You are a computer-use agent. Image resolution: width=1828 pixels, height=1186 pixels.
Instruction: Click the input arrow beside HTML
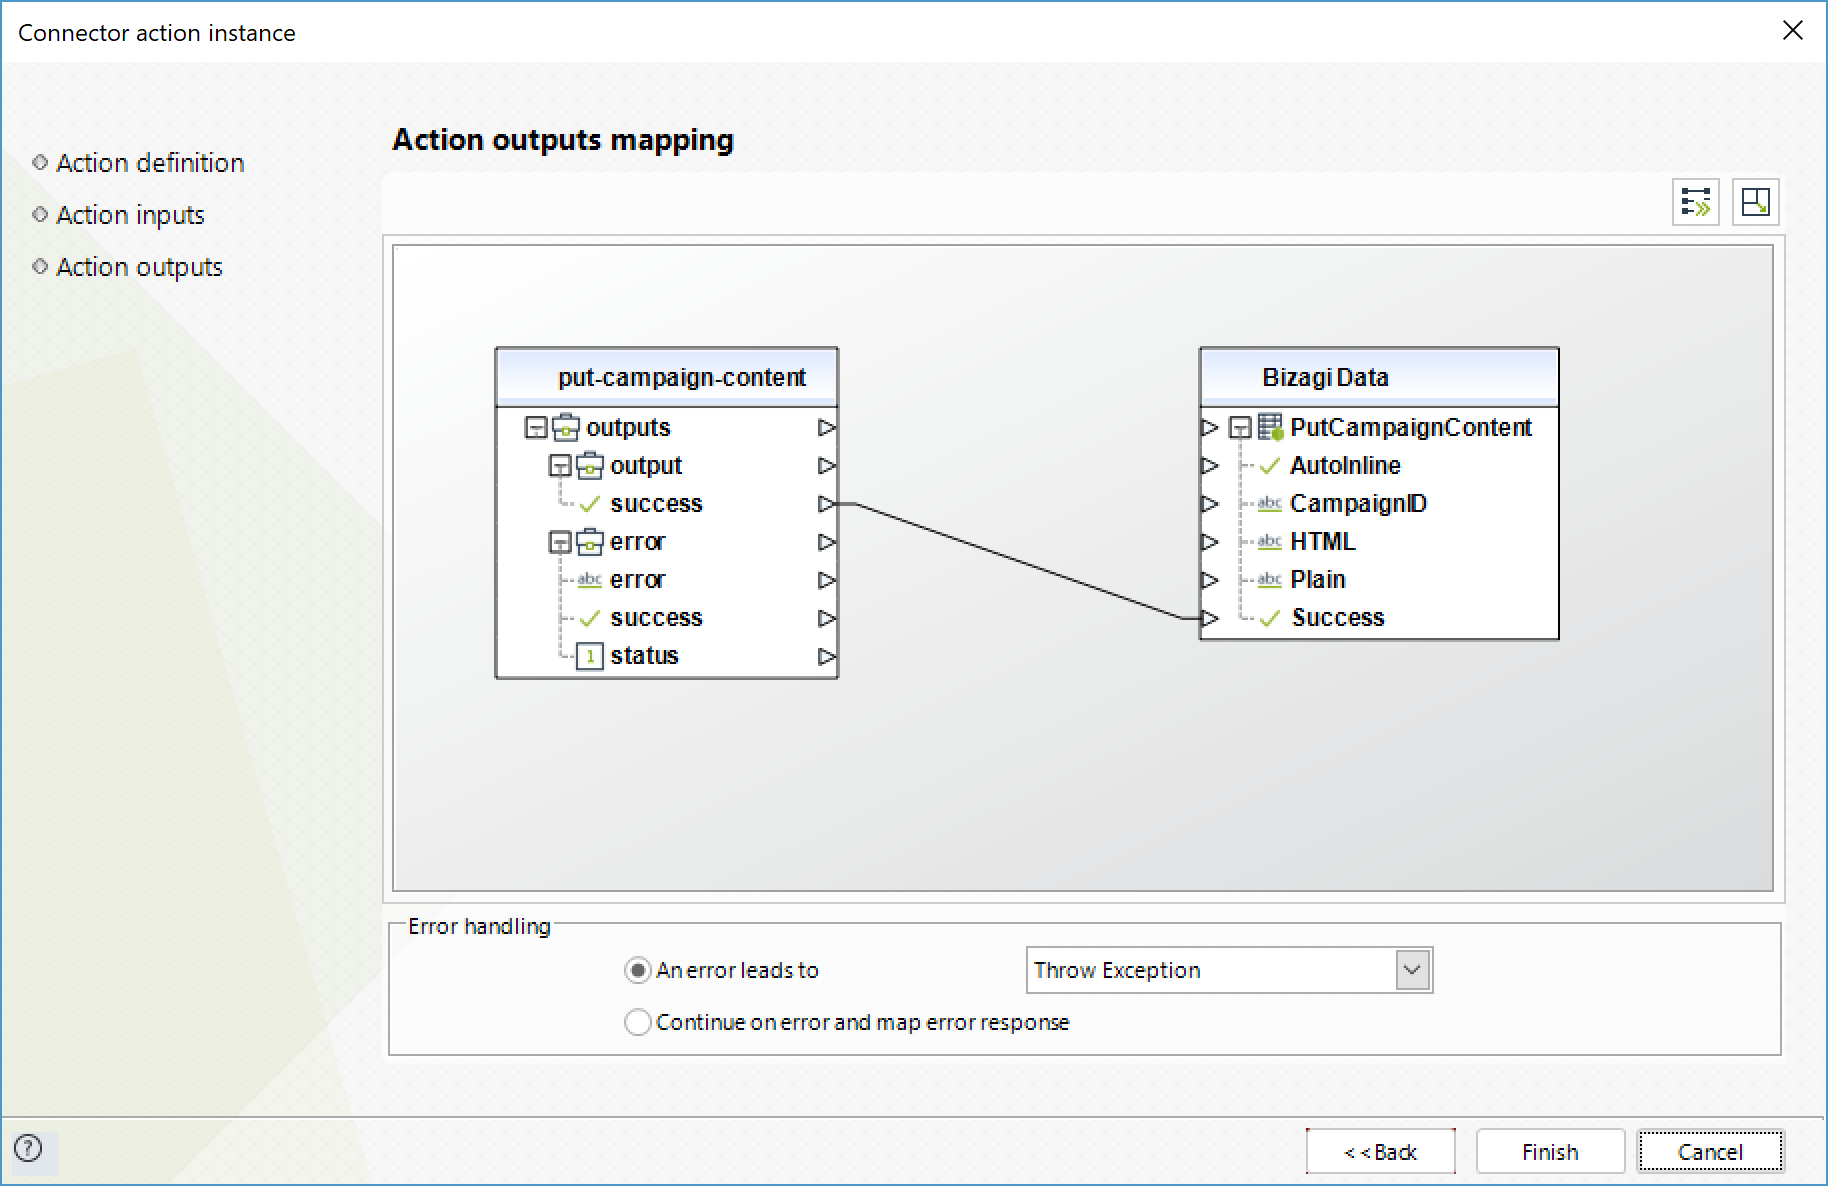pos(1210,541)
